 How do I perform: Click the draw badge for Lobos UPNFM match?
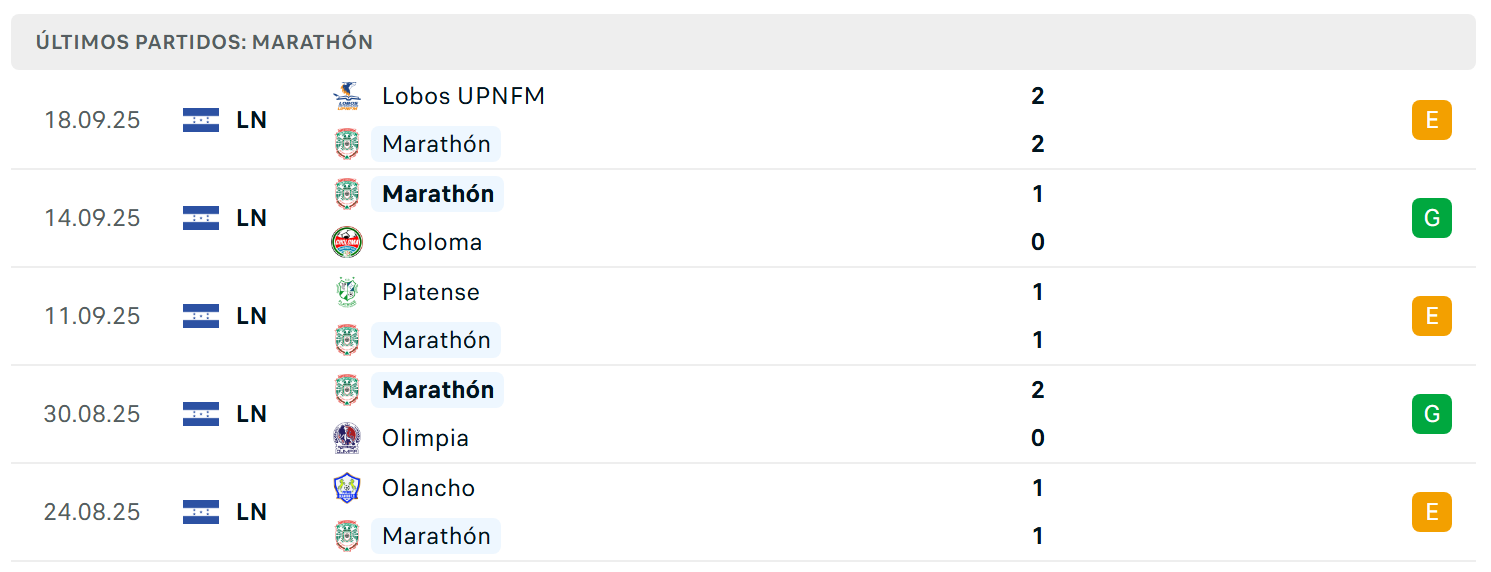[x=1431, y=120]
